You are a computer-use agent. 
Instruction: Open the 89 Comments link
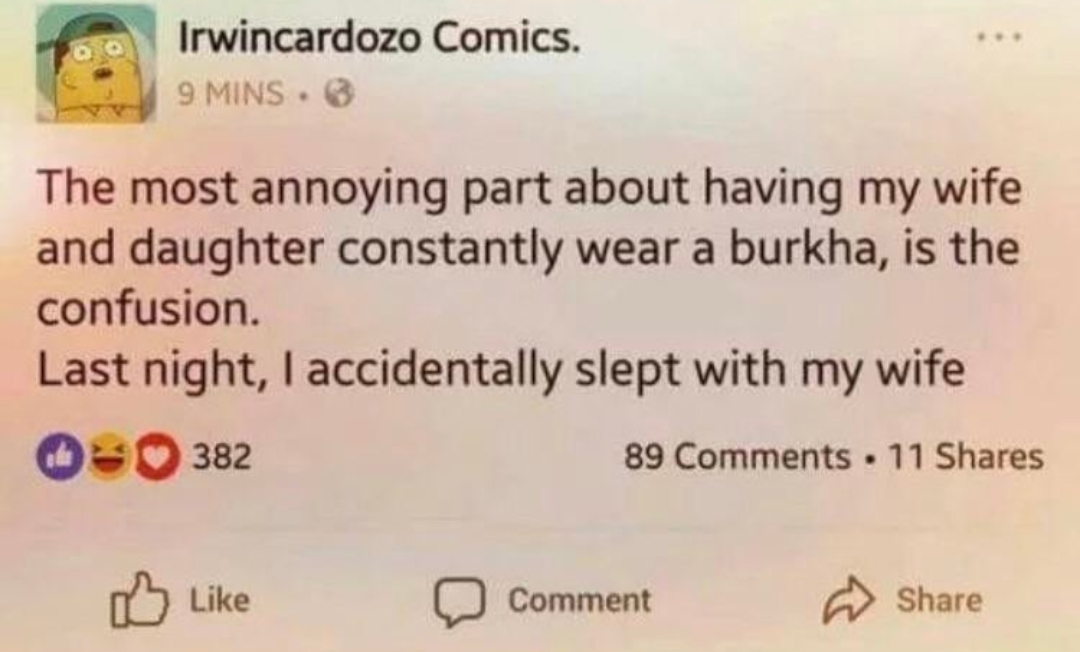tap(737, 456)
